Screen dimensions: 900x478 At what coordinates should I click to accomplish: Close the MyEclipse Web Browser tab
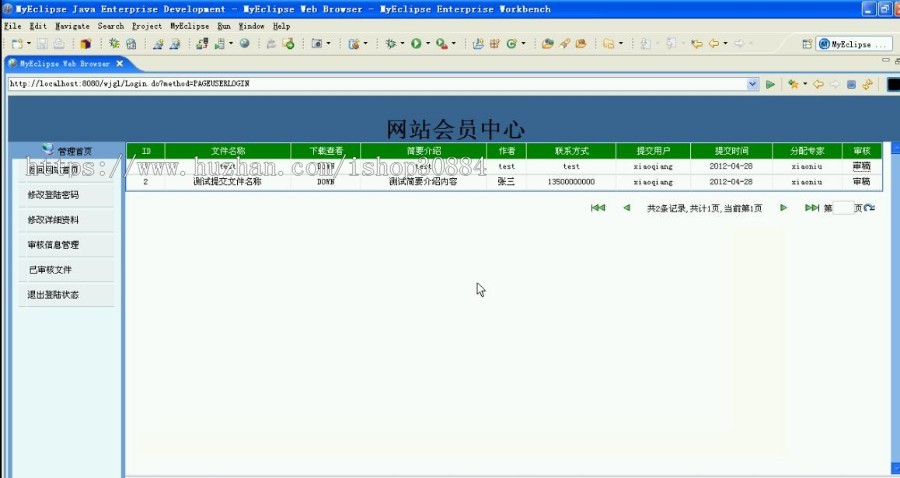point(119,64)
